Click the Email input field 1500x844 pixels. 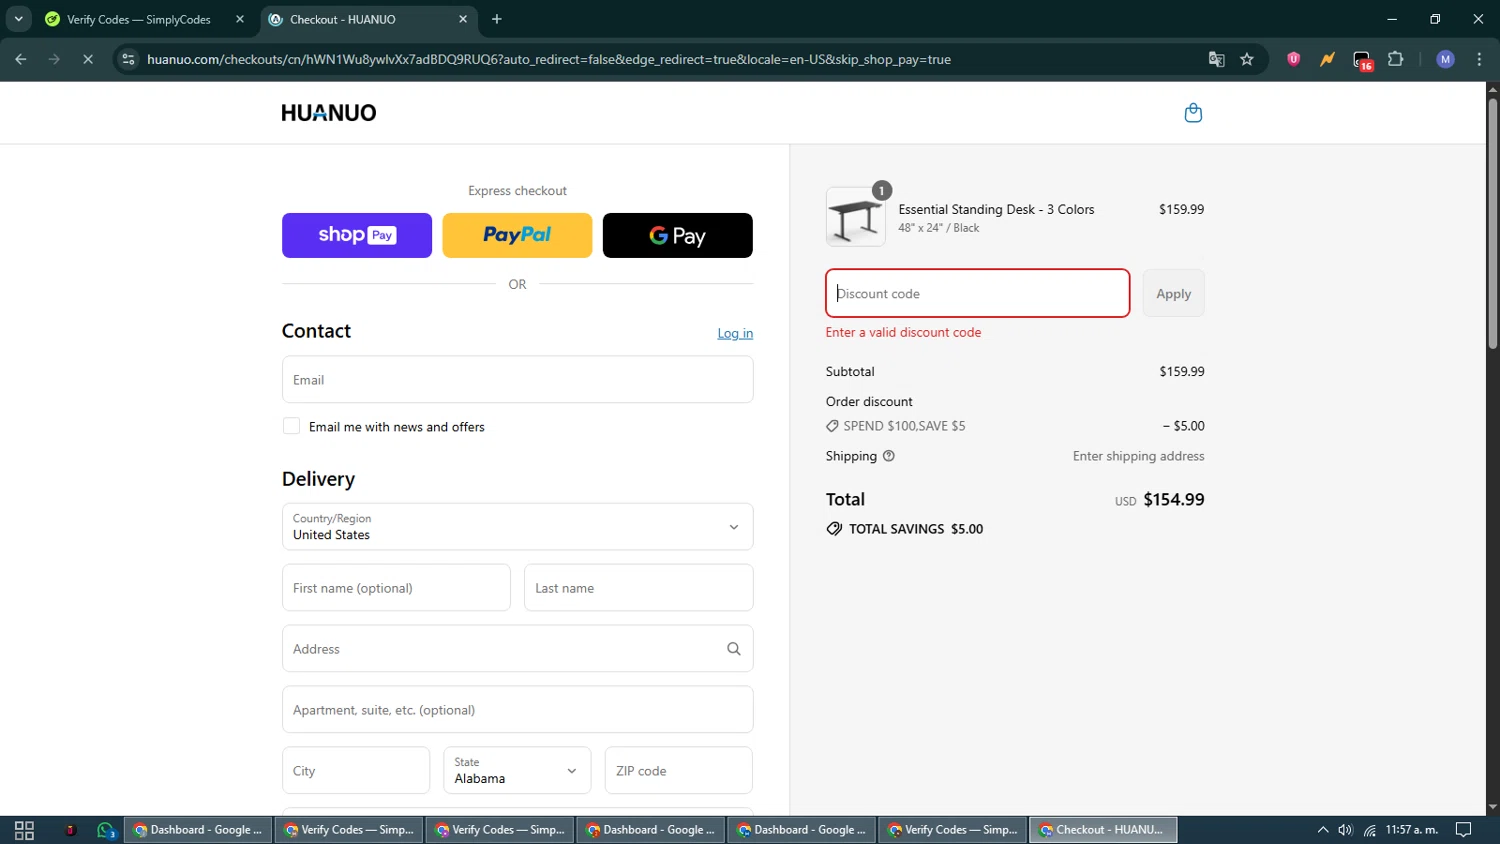(x=517, y=380)
